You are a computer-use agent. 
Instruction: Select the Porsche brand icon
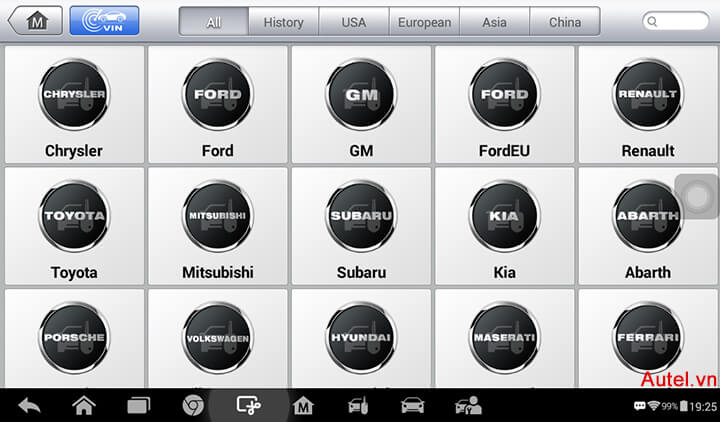coord(74,338)
